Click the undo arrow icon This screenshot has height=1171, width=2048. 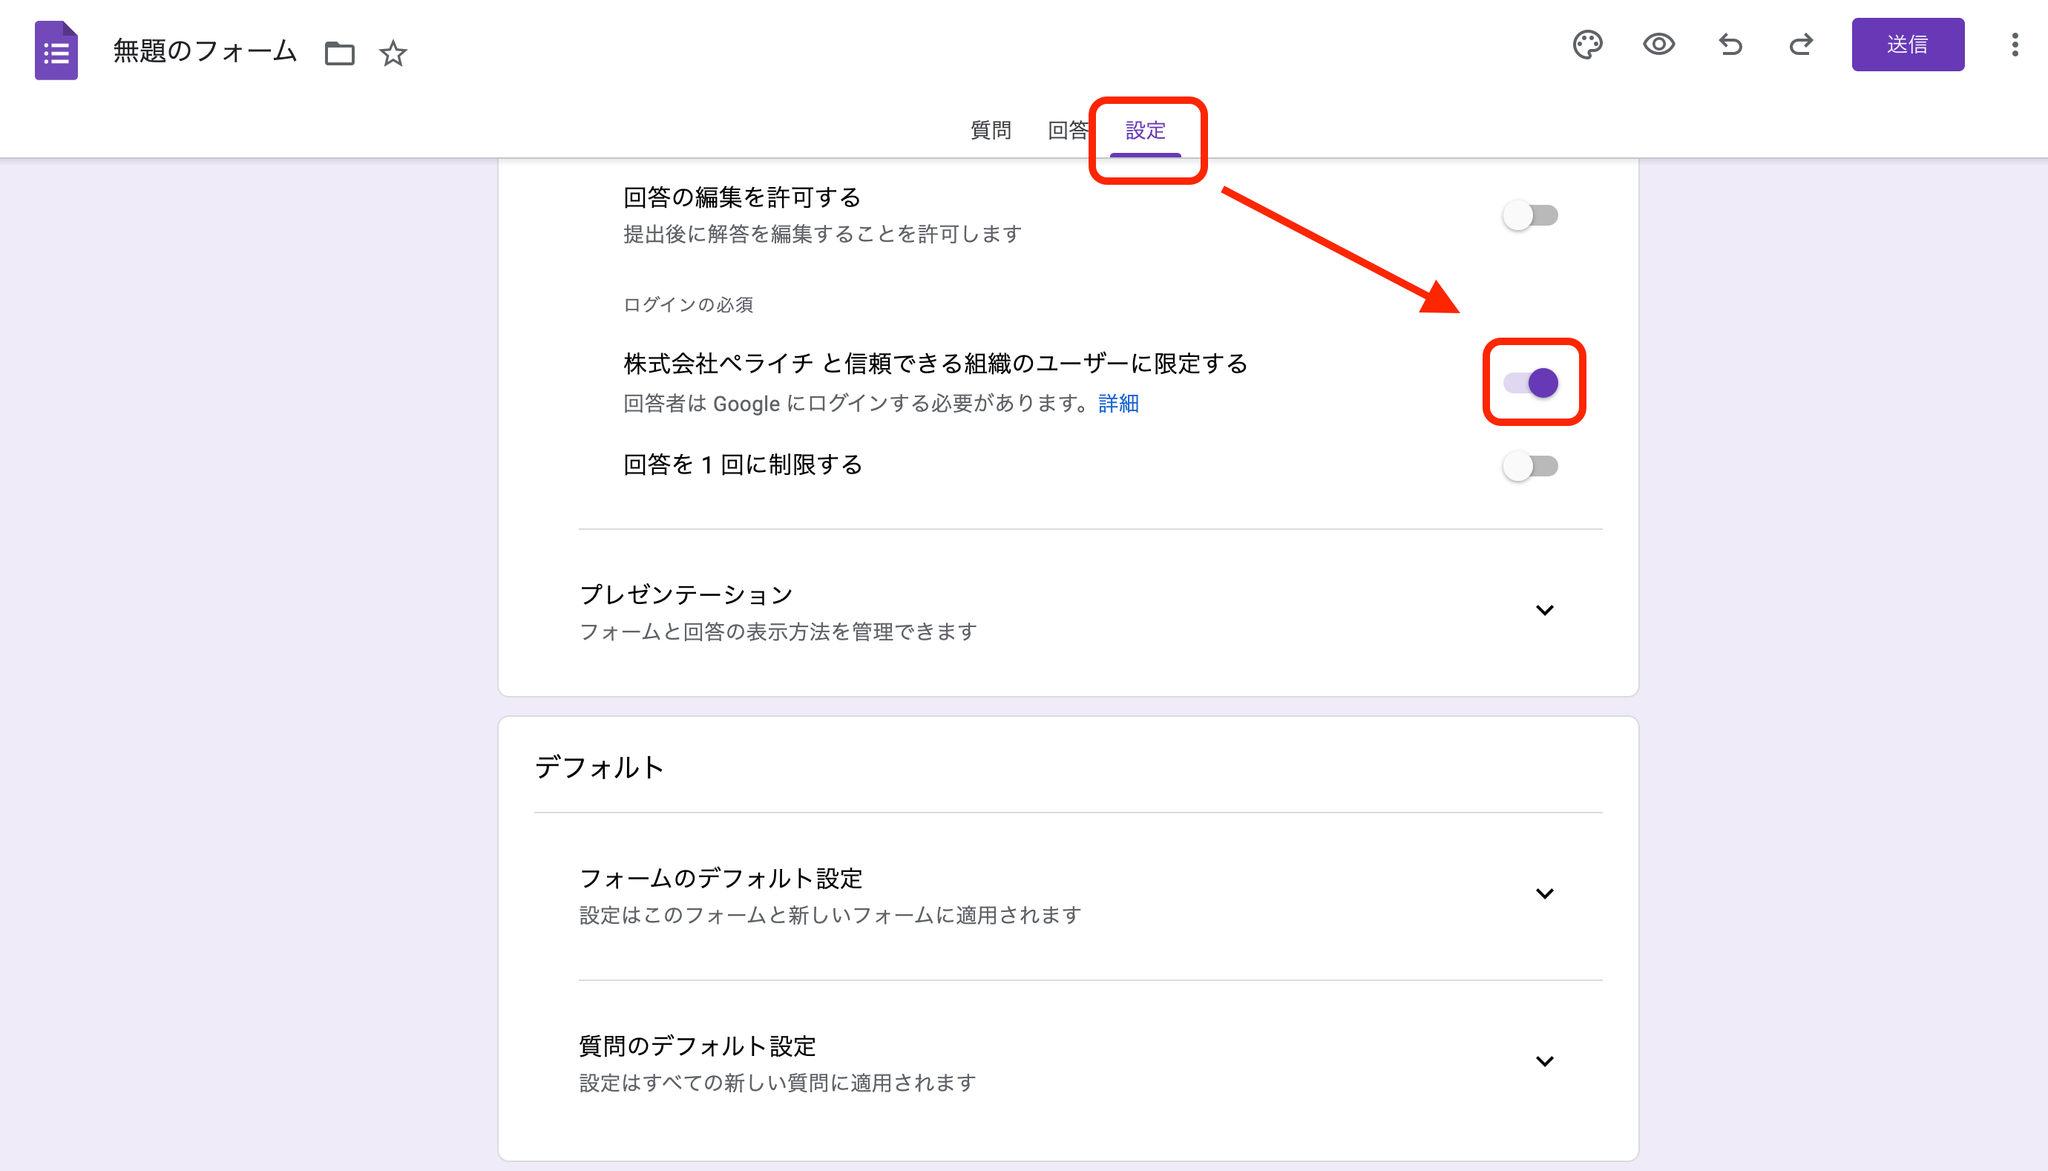[1730, 45]
